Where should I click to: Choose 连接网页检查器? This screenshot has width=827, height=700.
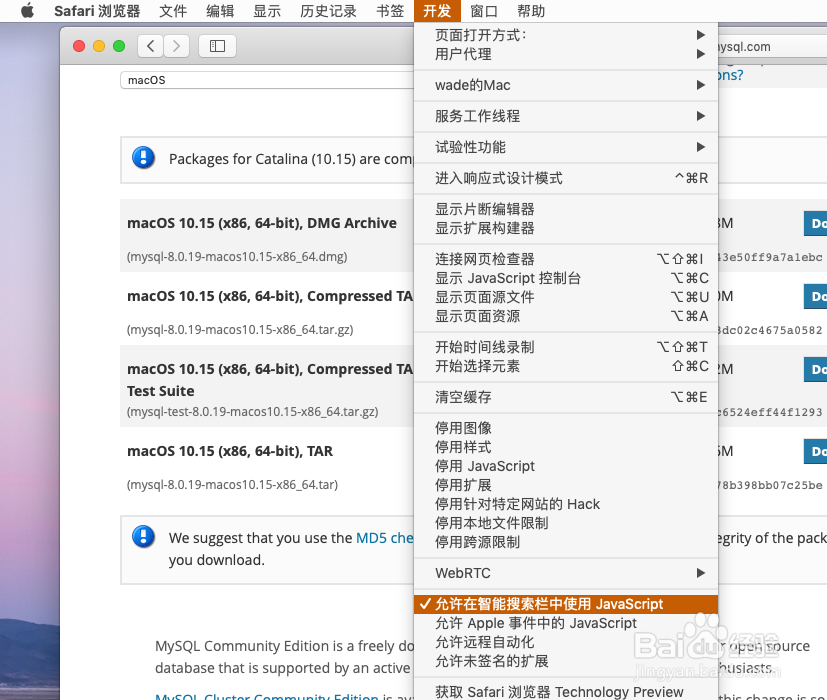pos(566,259)
